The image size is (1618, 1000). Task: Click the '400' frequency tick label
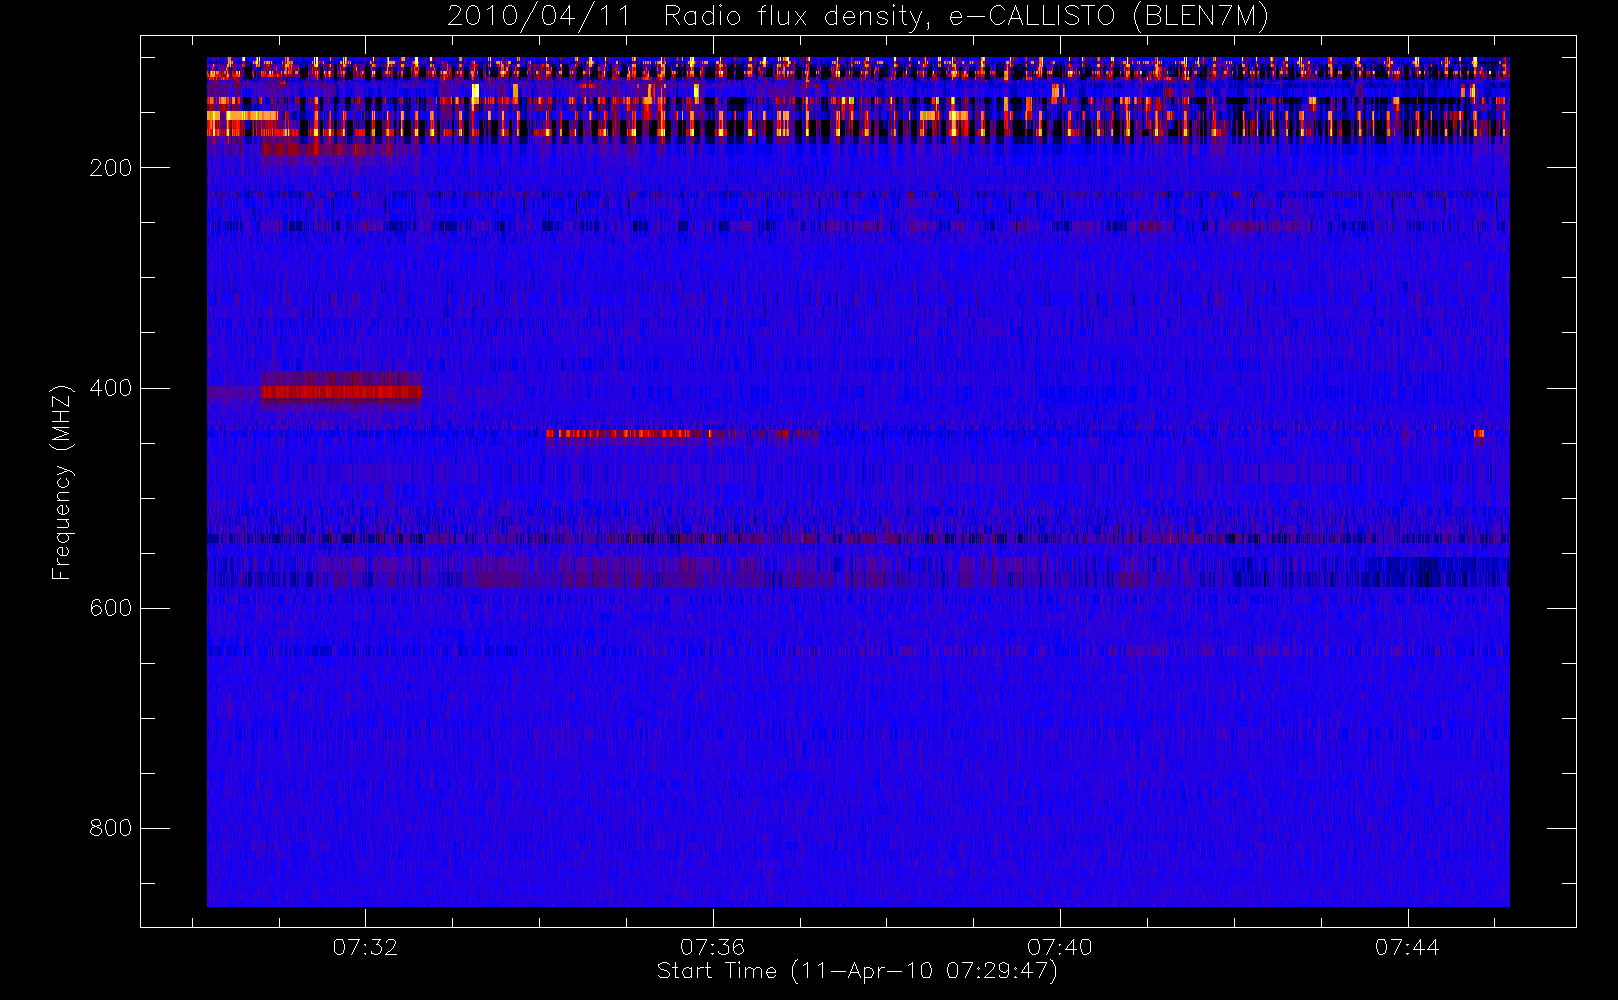coord(110,388)
